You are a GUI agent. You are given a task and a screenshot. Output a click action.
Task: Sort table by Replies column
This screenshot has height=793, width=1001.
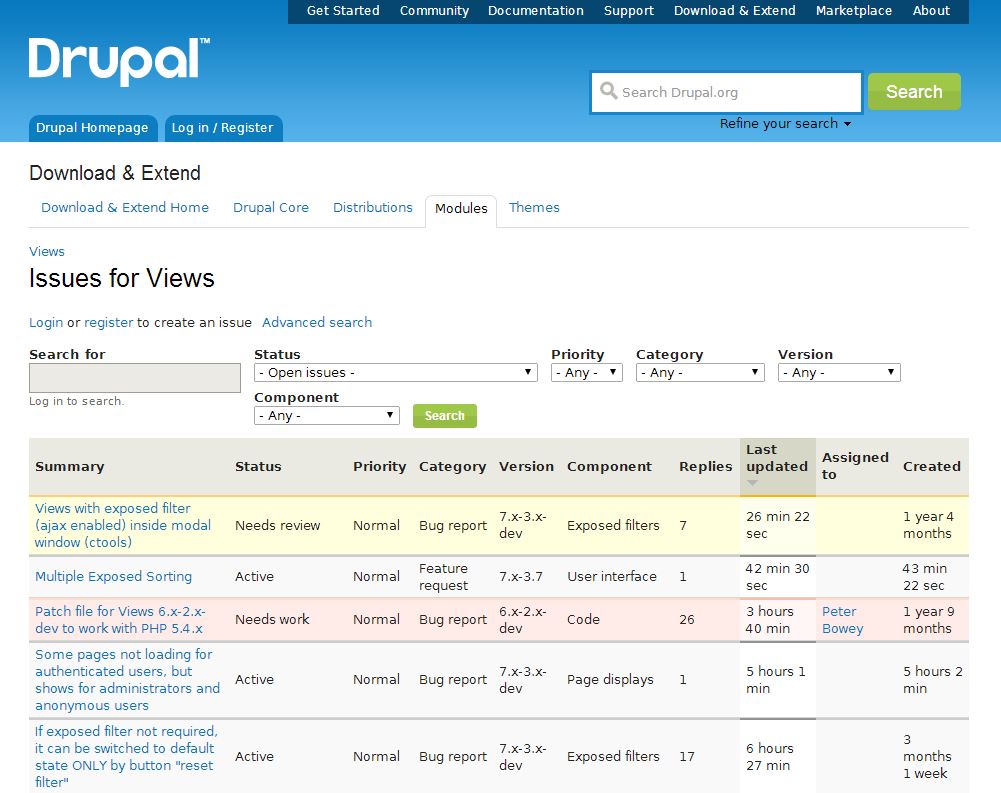705,467
